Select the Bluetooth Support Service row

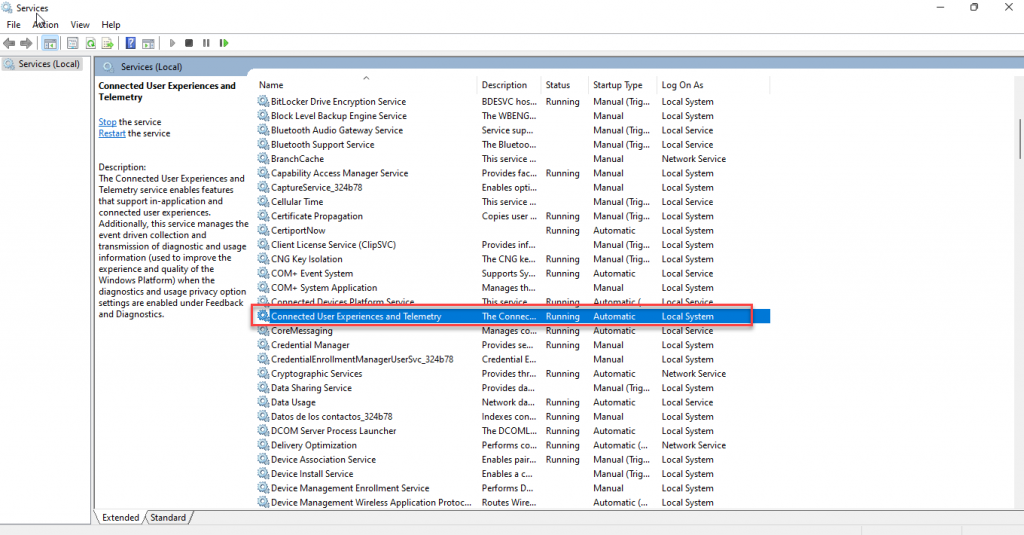[513, 144]
